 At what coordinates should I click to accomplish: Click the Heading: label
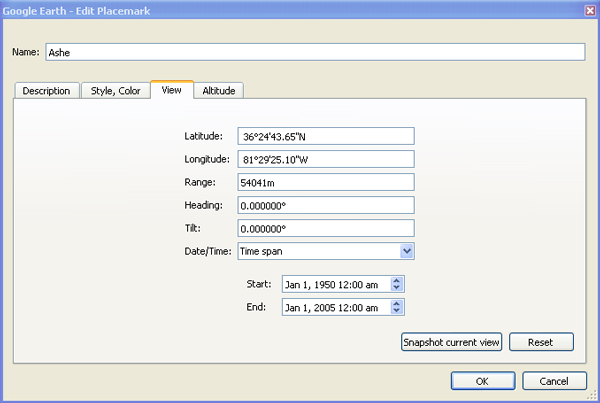click(203, 205)
